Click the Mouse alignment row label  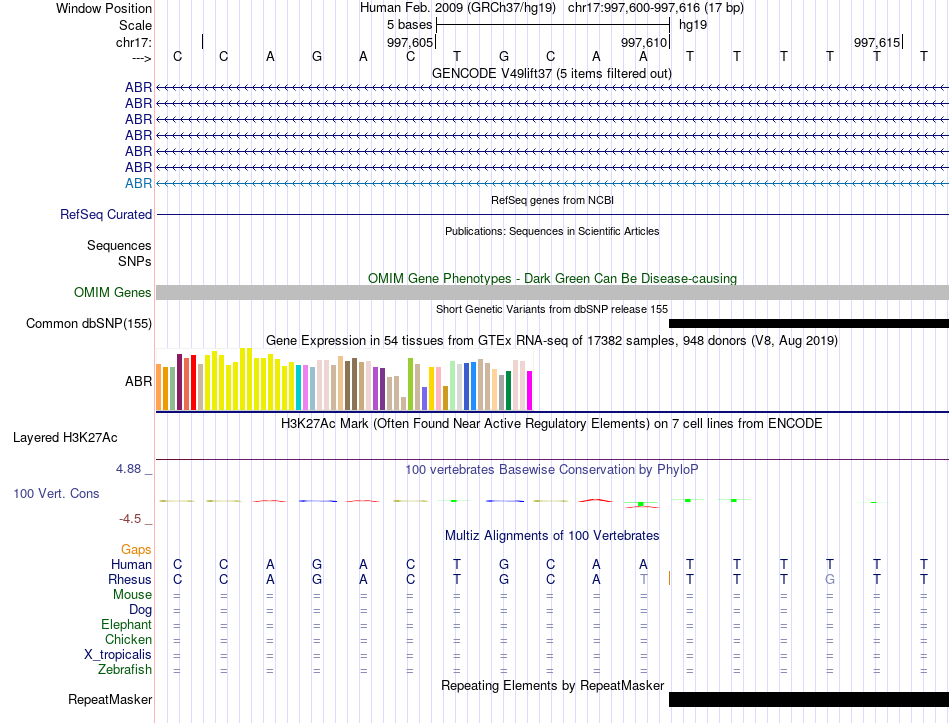[x=132, y=595]
